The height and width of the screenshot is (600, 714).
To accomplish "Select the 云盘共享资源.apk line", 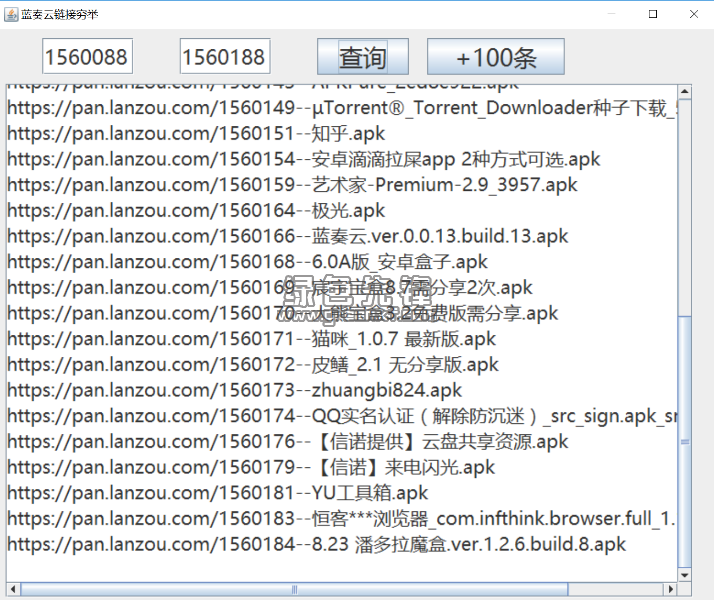I will click(x=288, y=442).
